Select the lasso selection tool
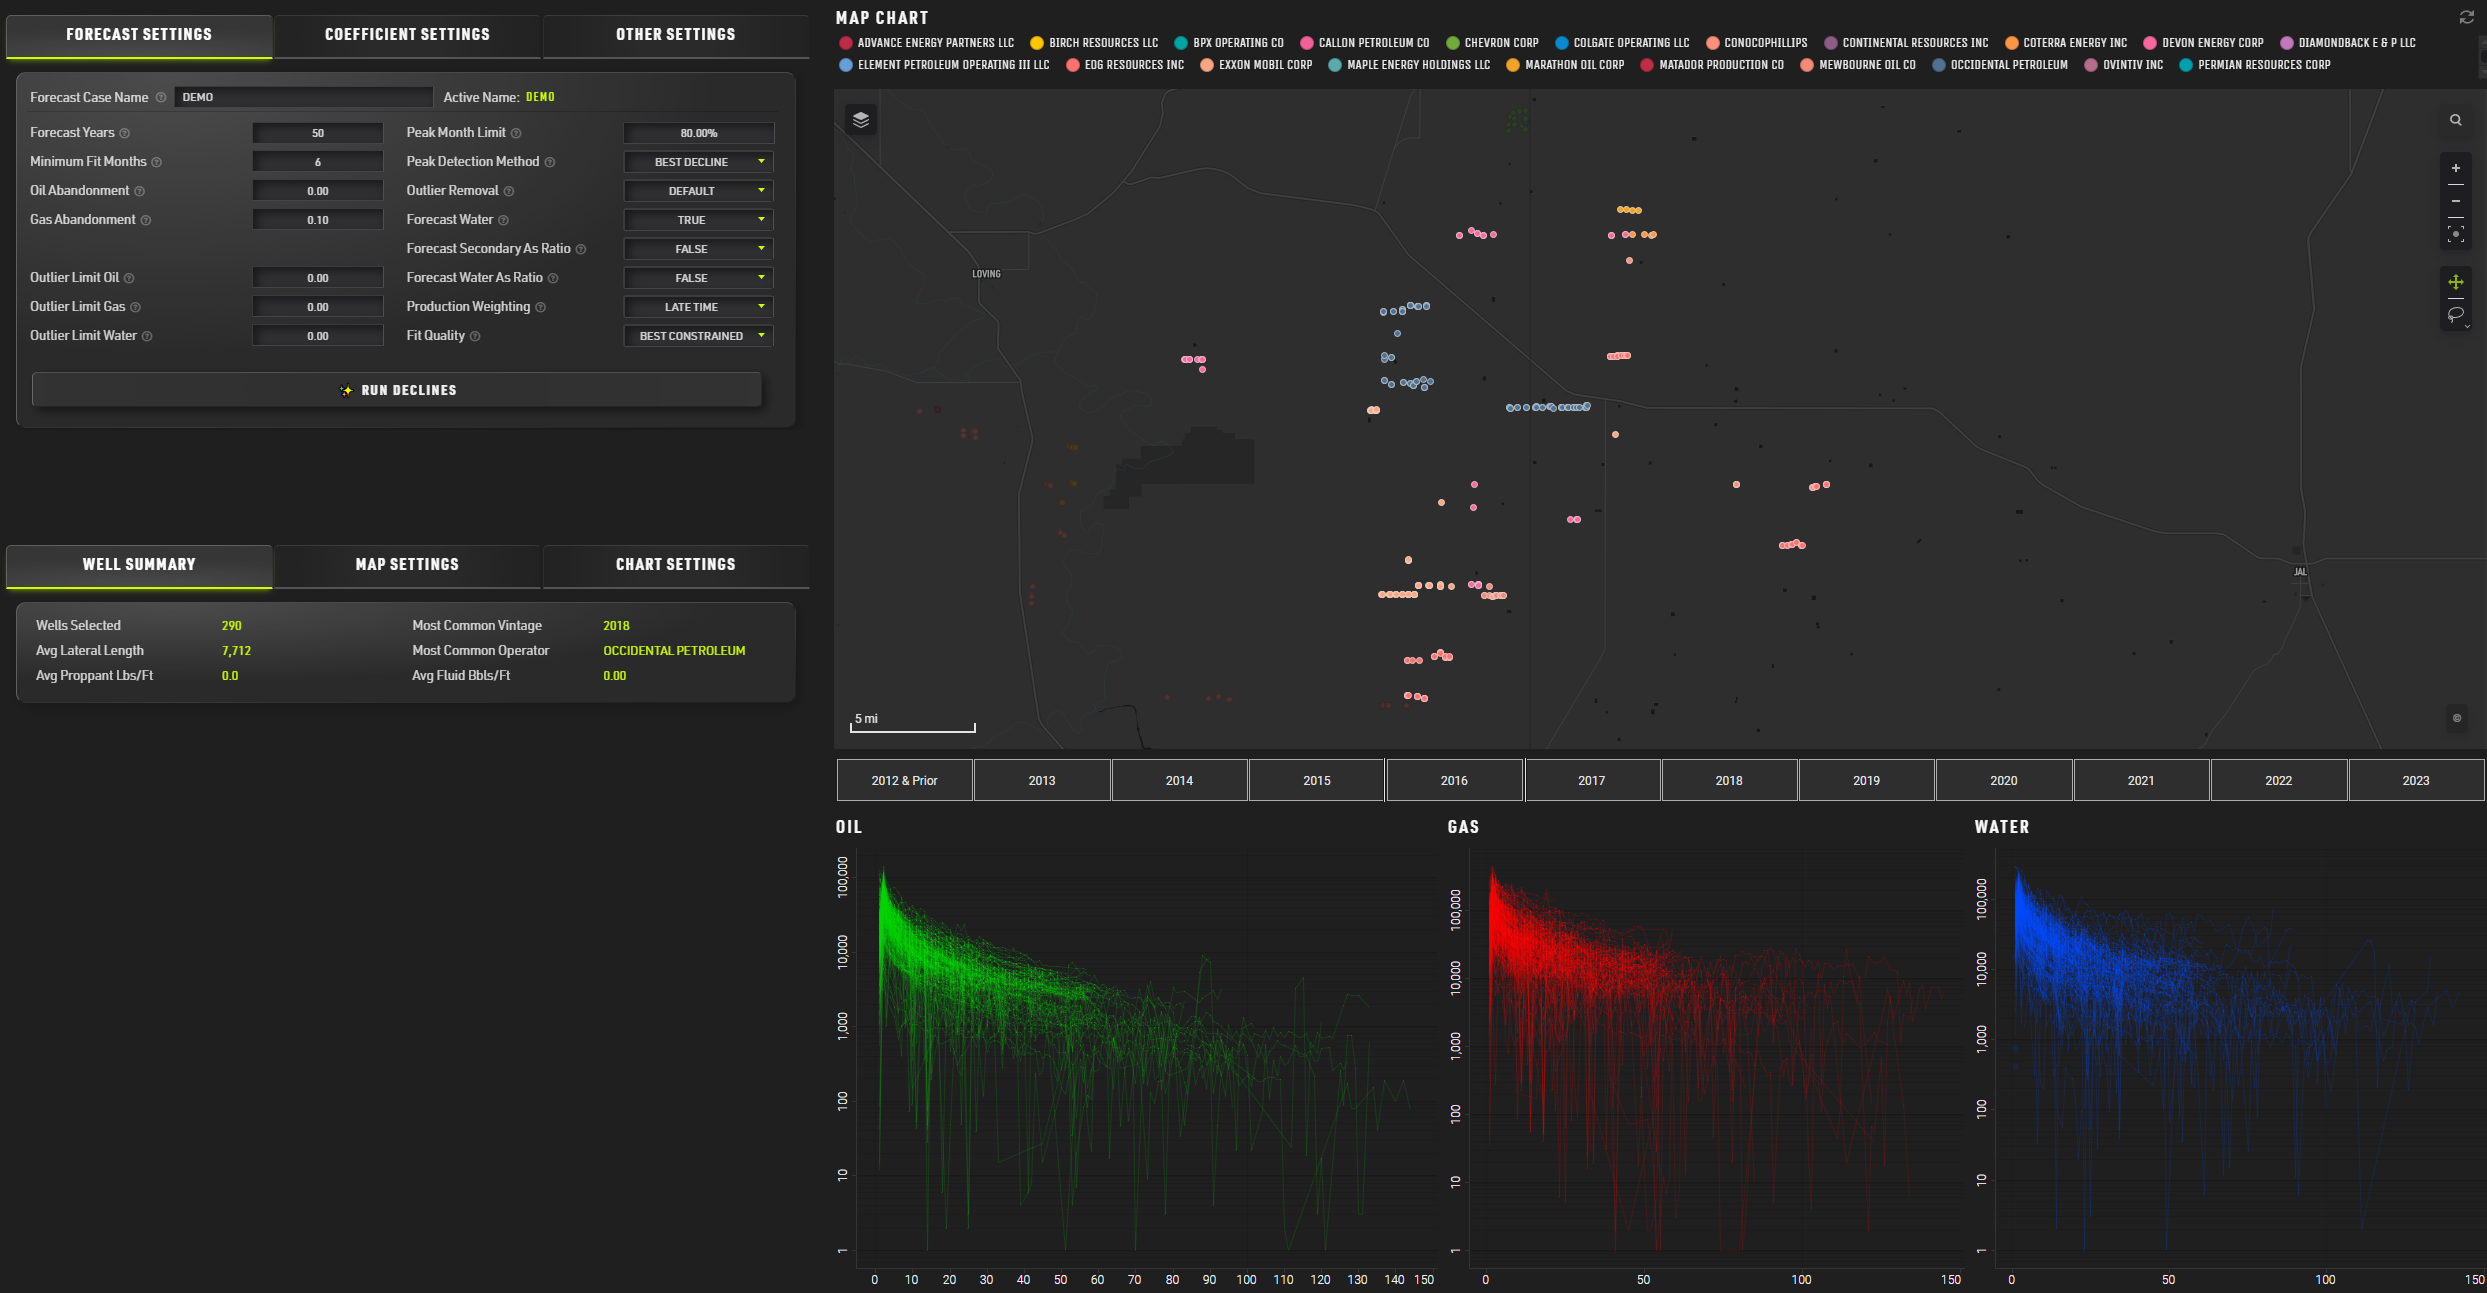Screen dimensions: 2487x1293 2455,314
